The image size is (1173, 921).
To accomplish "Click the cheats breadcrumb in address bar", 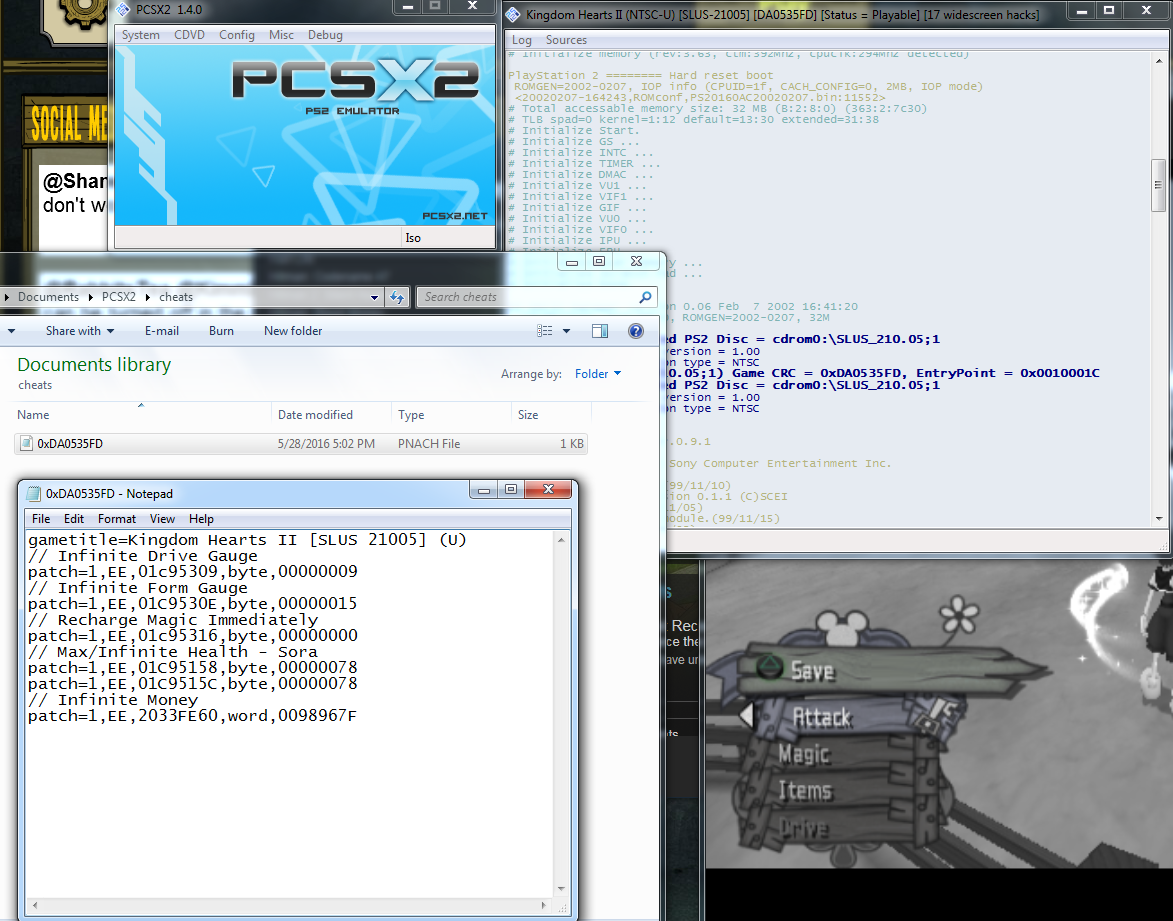I will [x=176, y=297].
